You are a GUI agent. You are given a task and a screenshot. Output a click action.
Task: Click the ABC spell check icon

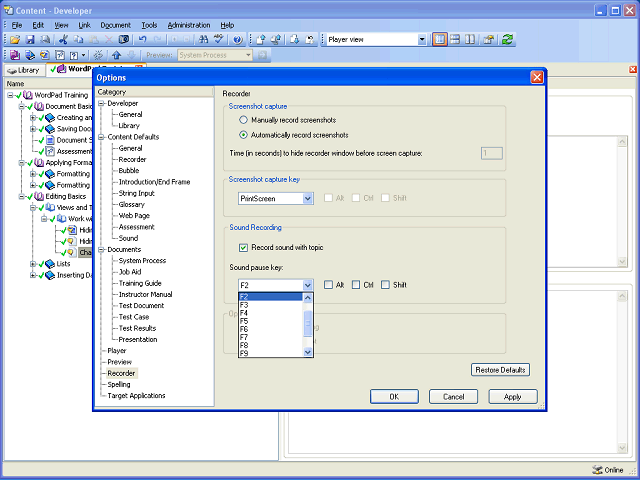tap(219, 40)
